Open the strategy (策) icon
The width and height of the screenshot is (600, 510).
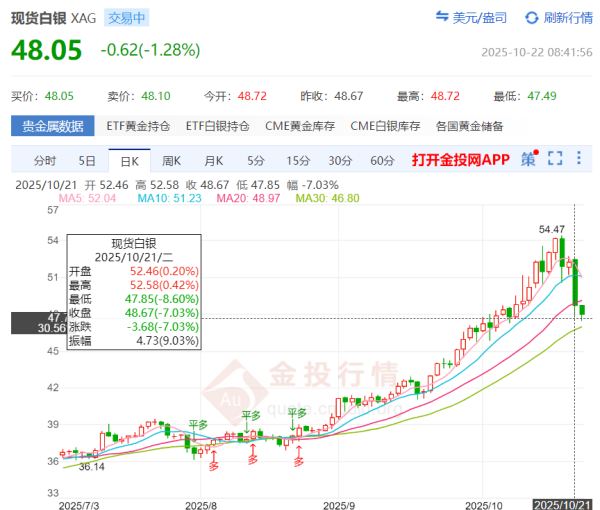click(x=529, y=159)
